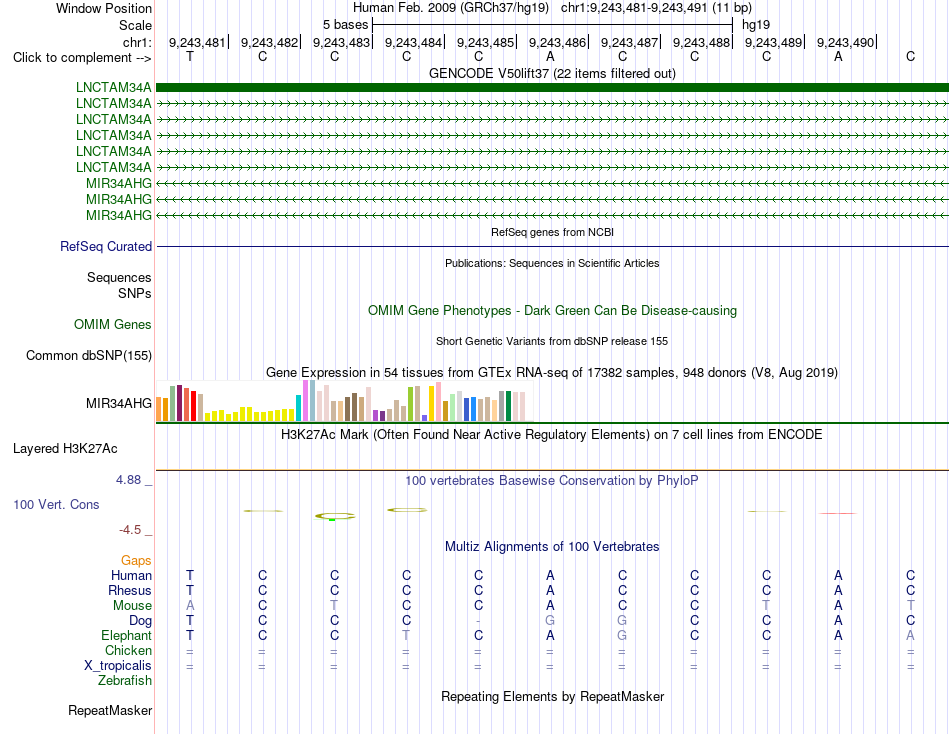Click the "Sequences SNPs" track label

point(119,285)
